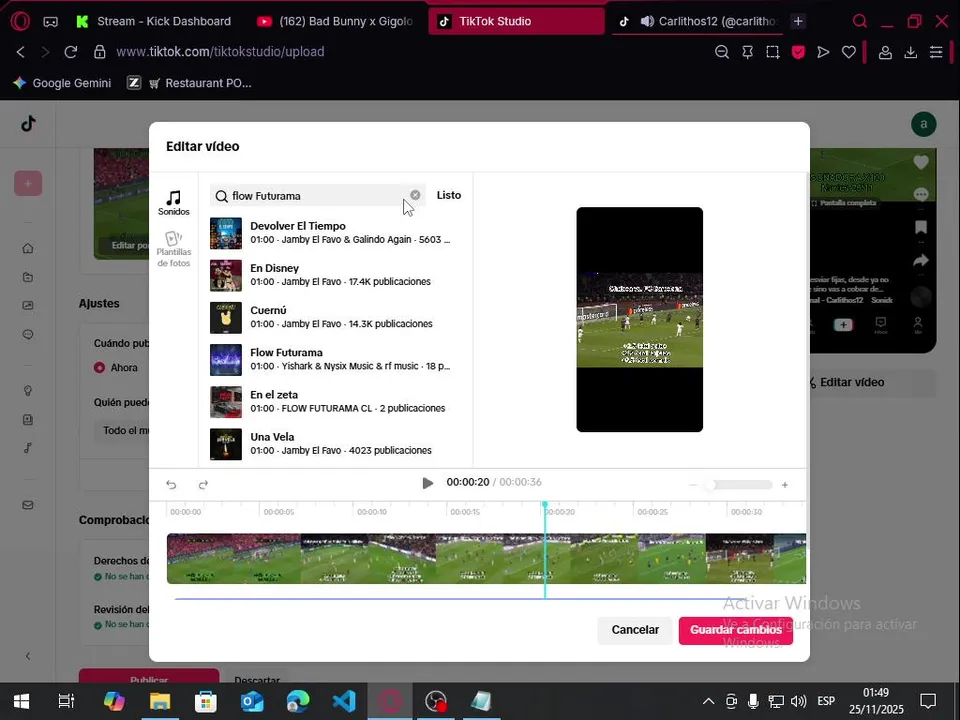Show hidden system tray icons
The image size is (960, 720).
tap(708, 701)
